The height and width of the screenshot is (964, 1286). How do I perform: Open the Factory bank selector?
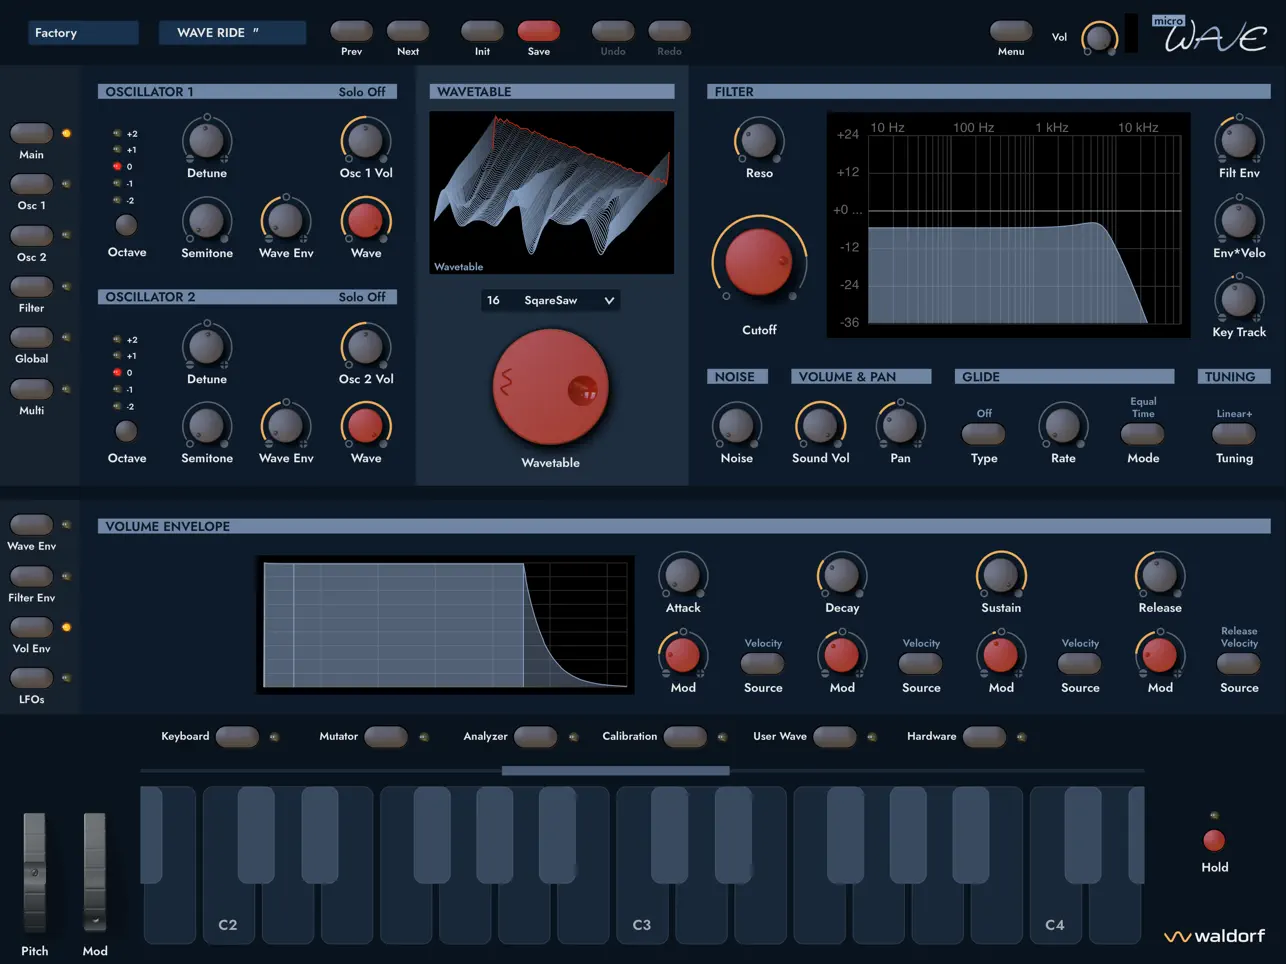(83, 33)
